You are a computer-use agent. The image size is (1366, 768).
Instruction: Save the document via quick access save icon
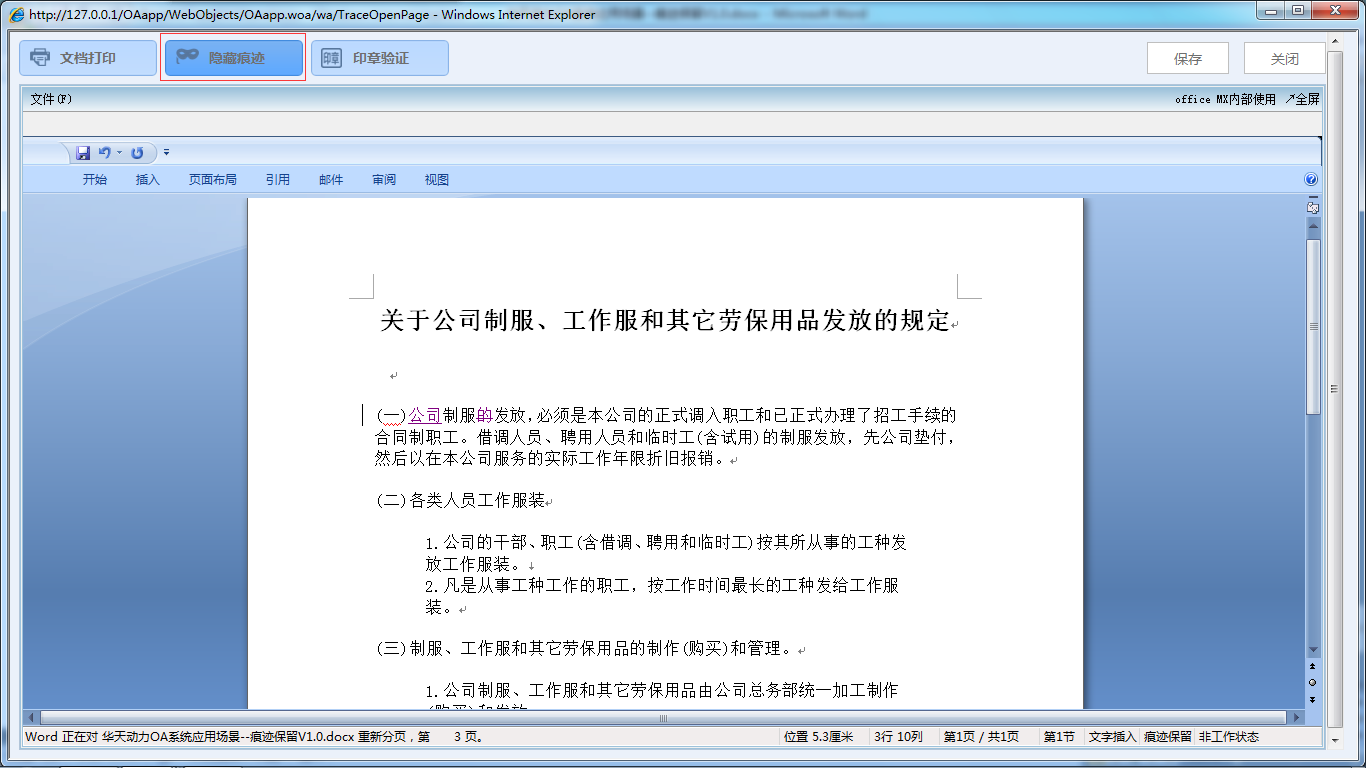click(x=83, y=152)
